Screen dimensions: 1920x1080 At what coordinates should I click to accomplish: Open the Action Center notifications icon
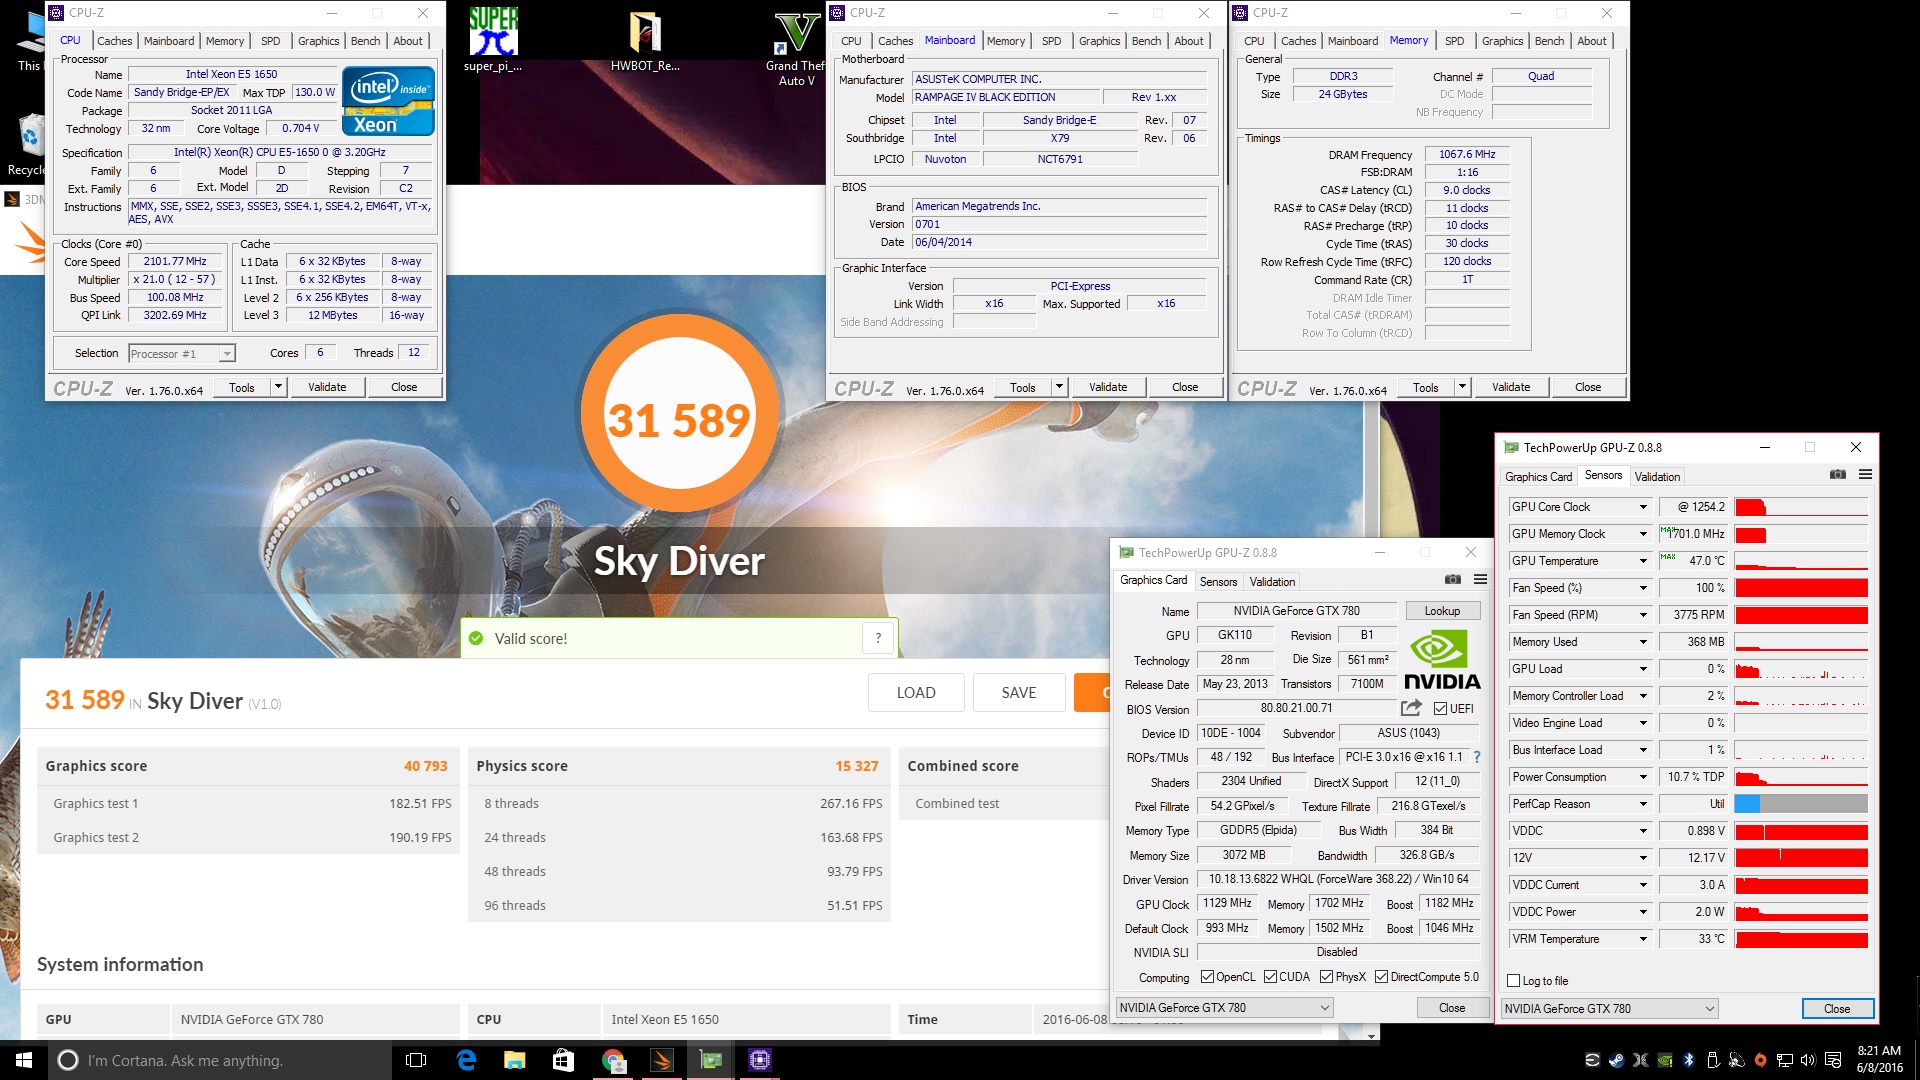point(1833,1060)
